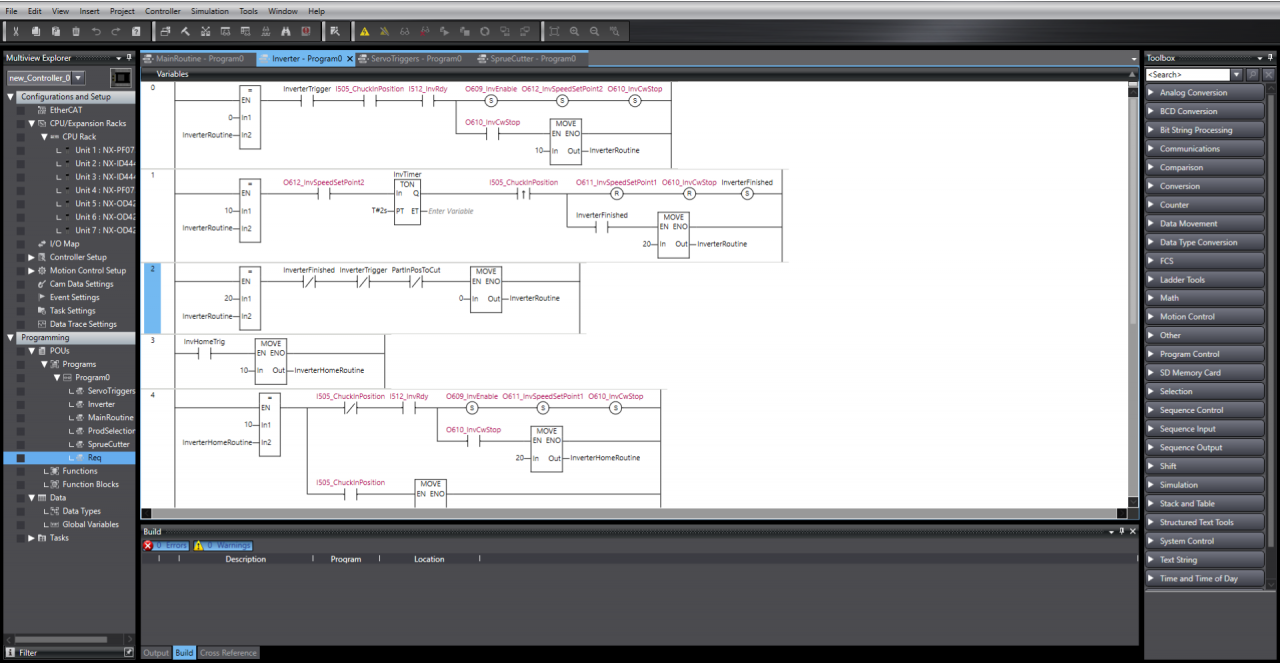The height and width of the screenshot is (663, 1280).
Task: Open the Variables bar above ladder editor
Action: pyautogui.click(x=172, y=74)
